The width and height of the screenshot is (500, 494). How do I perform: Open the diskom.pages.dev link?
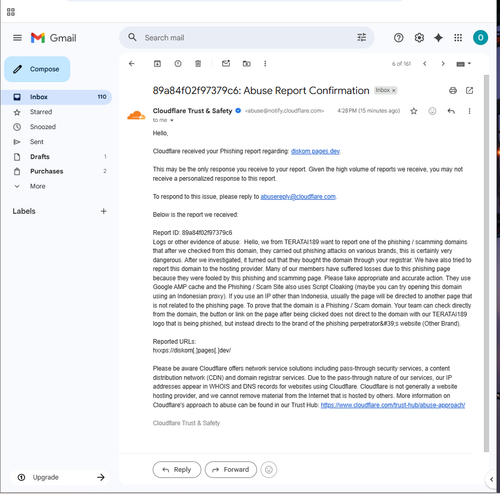(315, 151)
